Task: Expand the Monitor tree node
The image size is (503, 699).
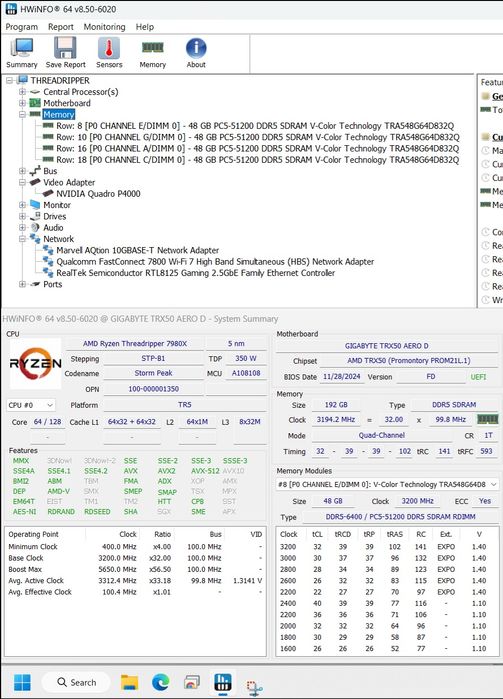Action: pyautogui.click(x=22, y=205)
